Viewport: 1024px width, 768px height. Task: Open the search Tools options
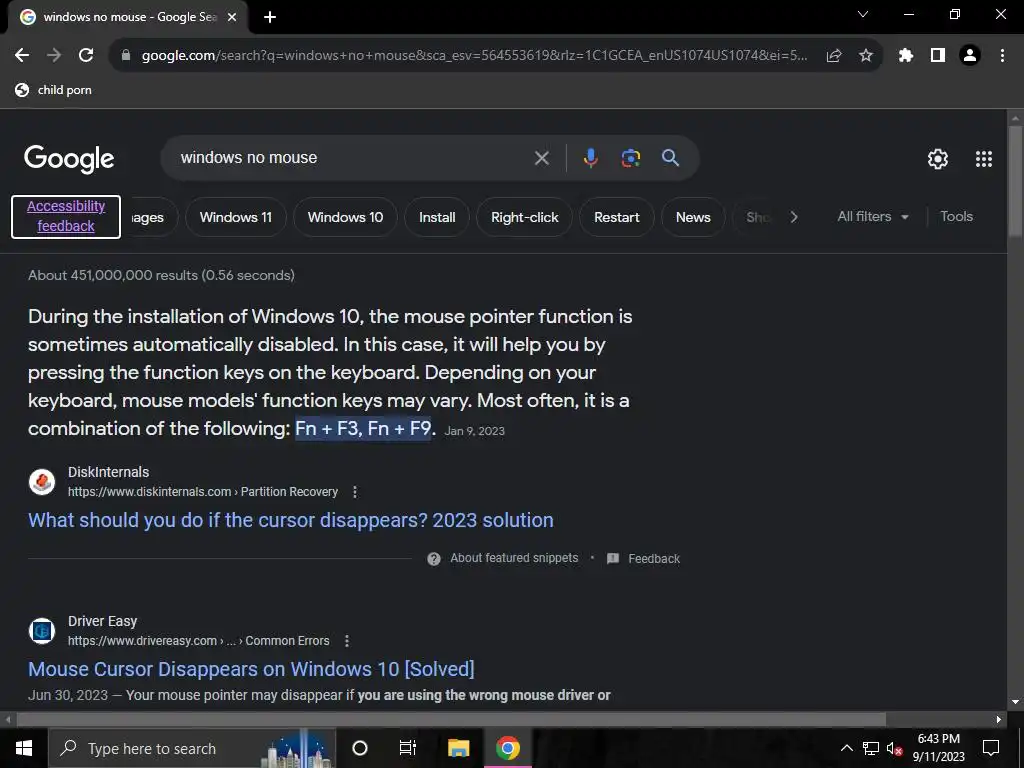[x=956, y=217]
